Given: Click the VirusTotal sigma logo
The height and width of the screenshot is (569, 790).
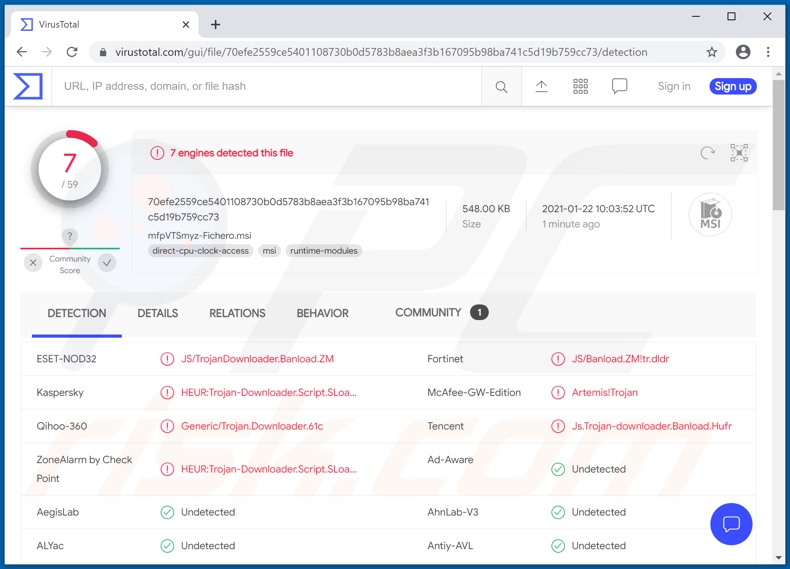Looking at the screenshot, I should click(x=28, y=86).
